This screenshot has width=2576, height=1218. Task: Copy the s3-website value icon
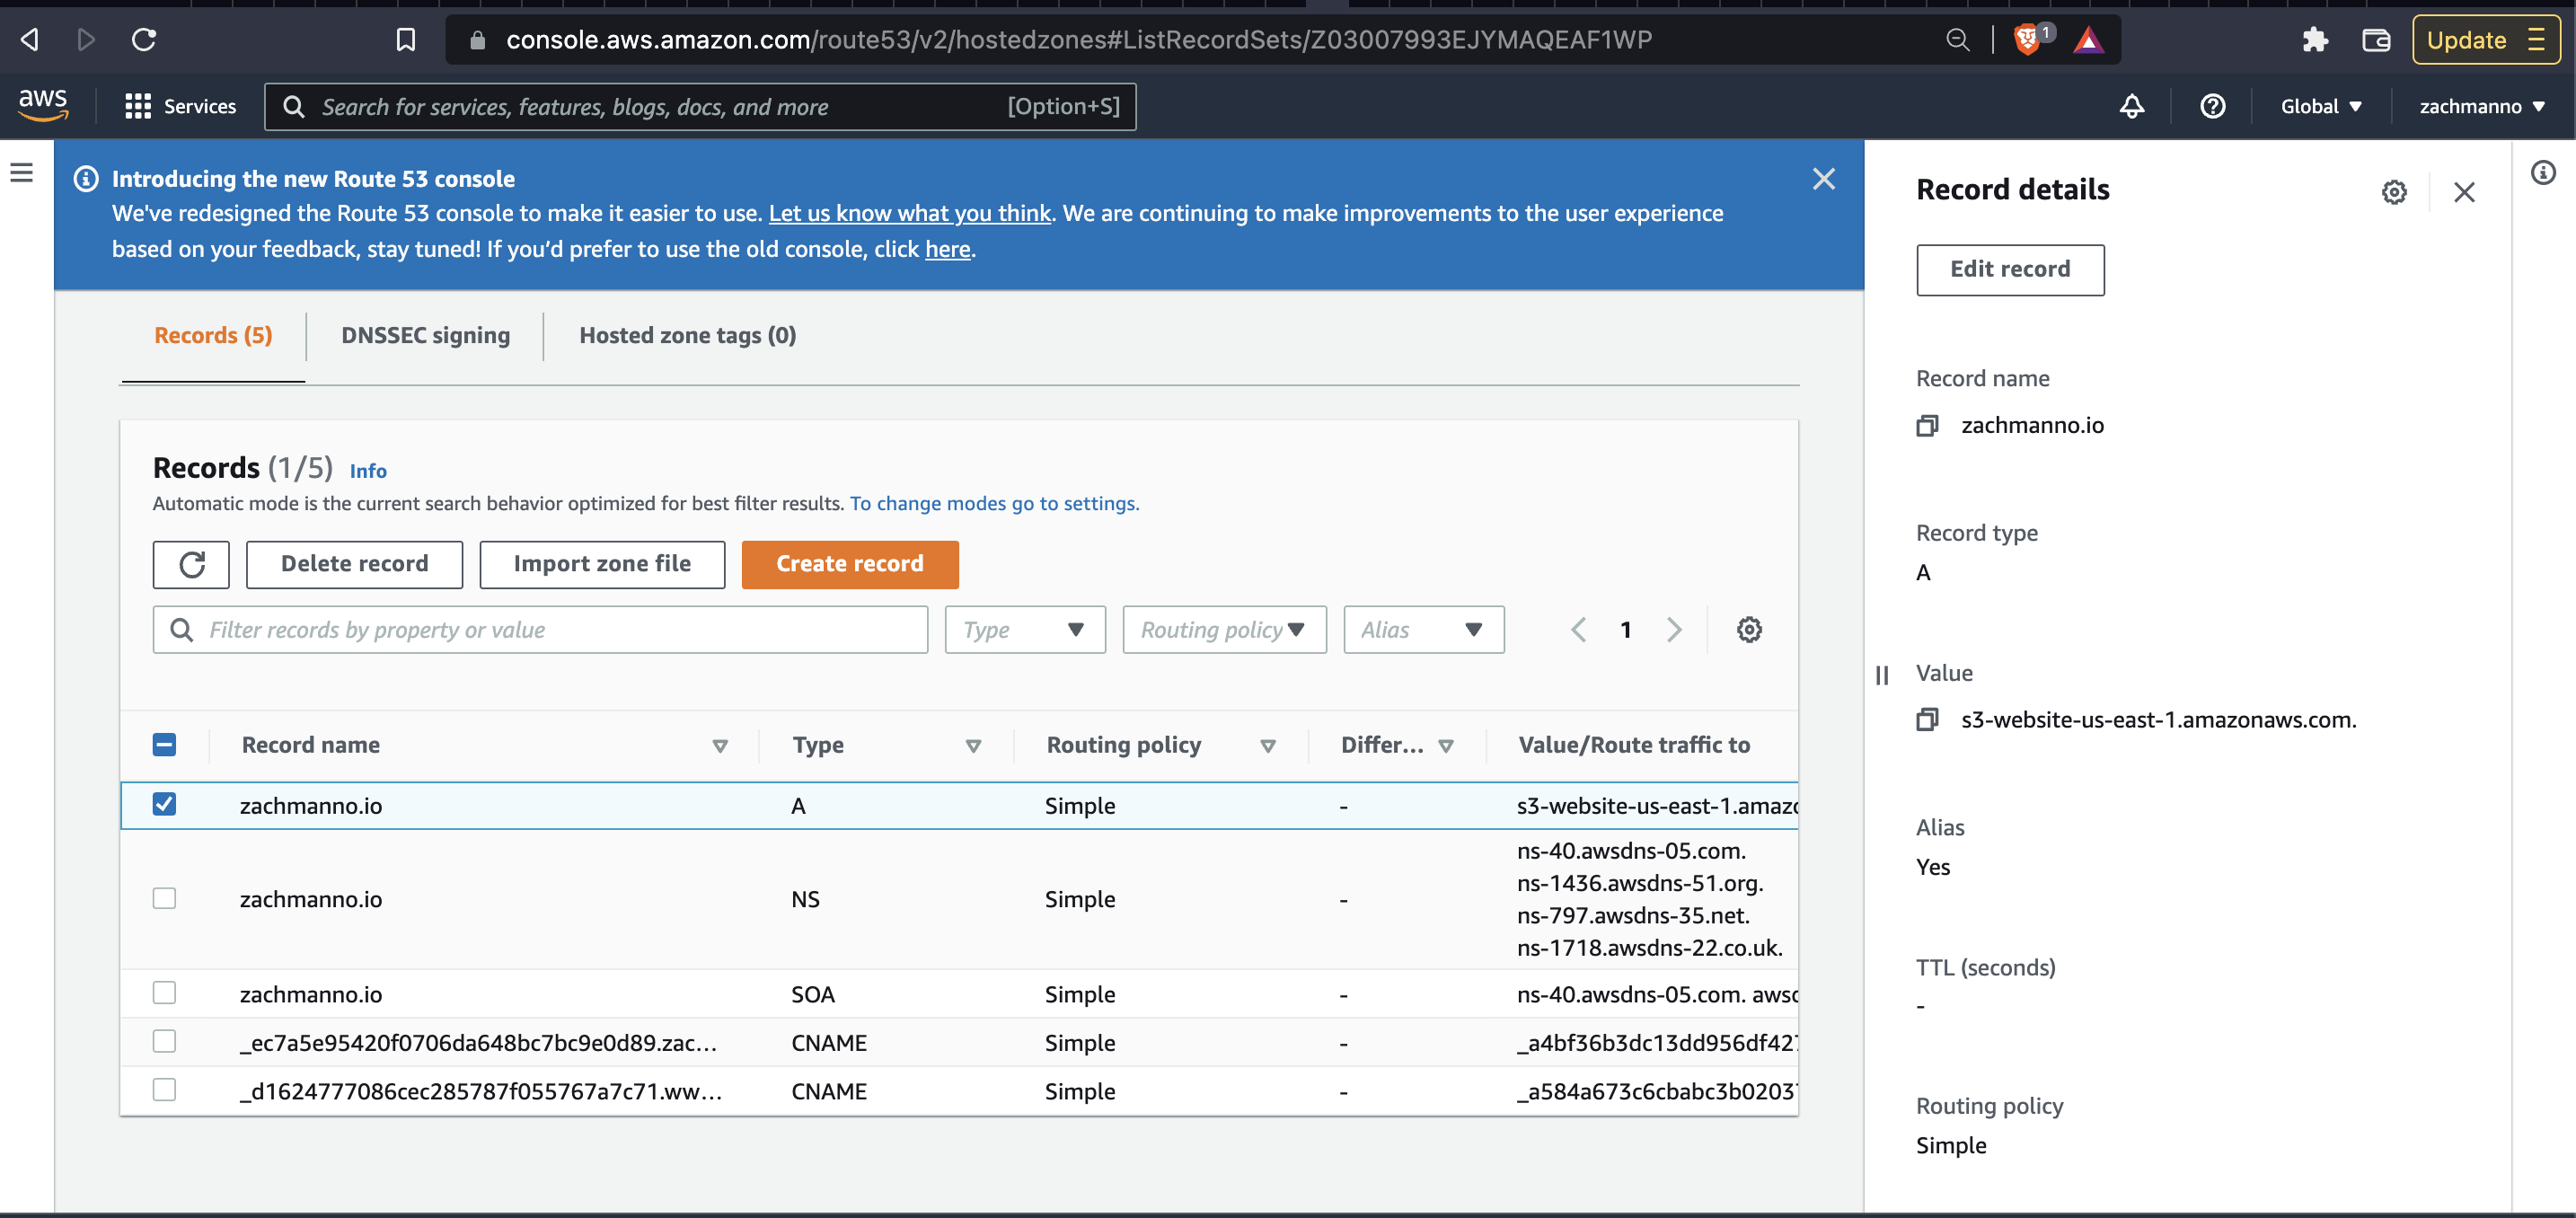(1926, 720)
